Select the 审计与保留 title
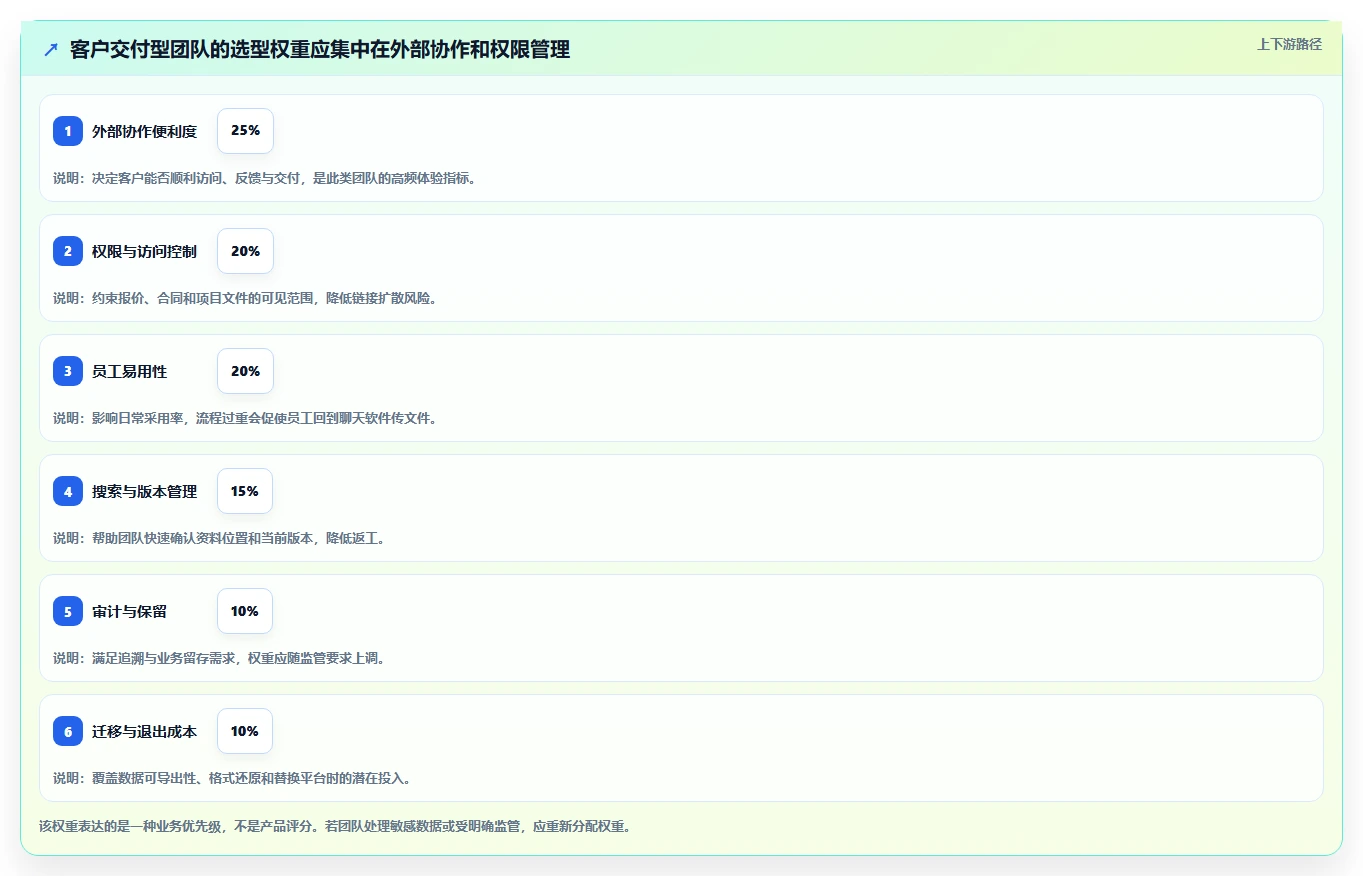This screenshot has width=1363, height=876. pyautogui.click(x=129, y=611)
